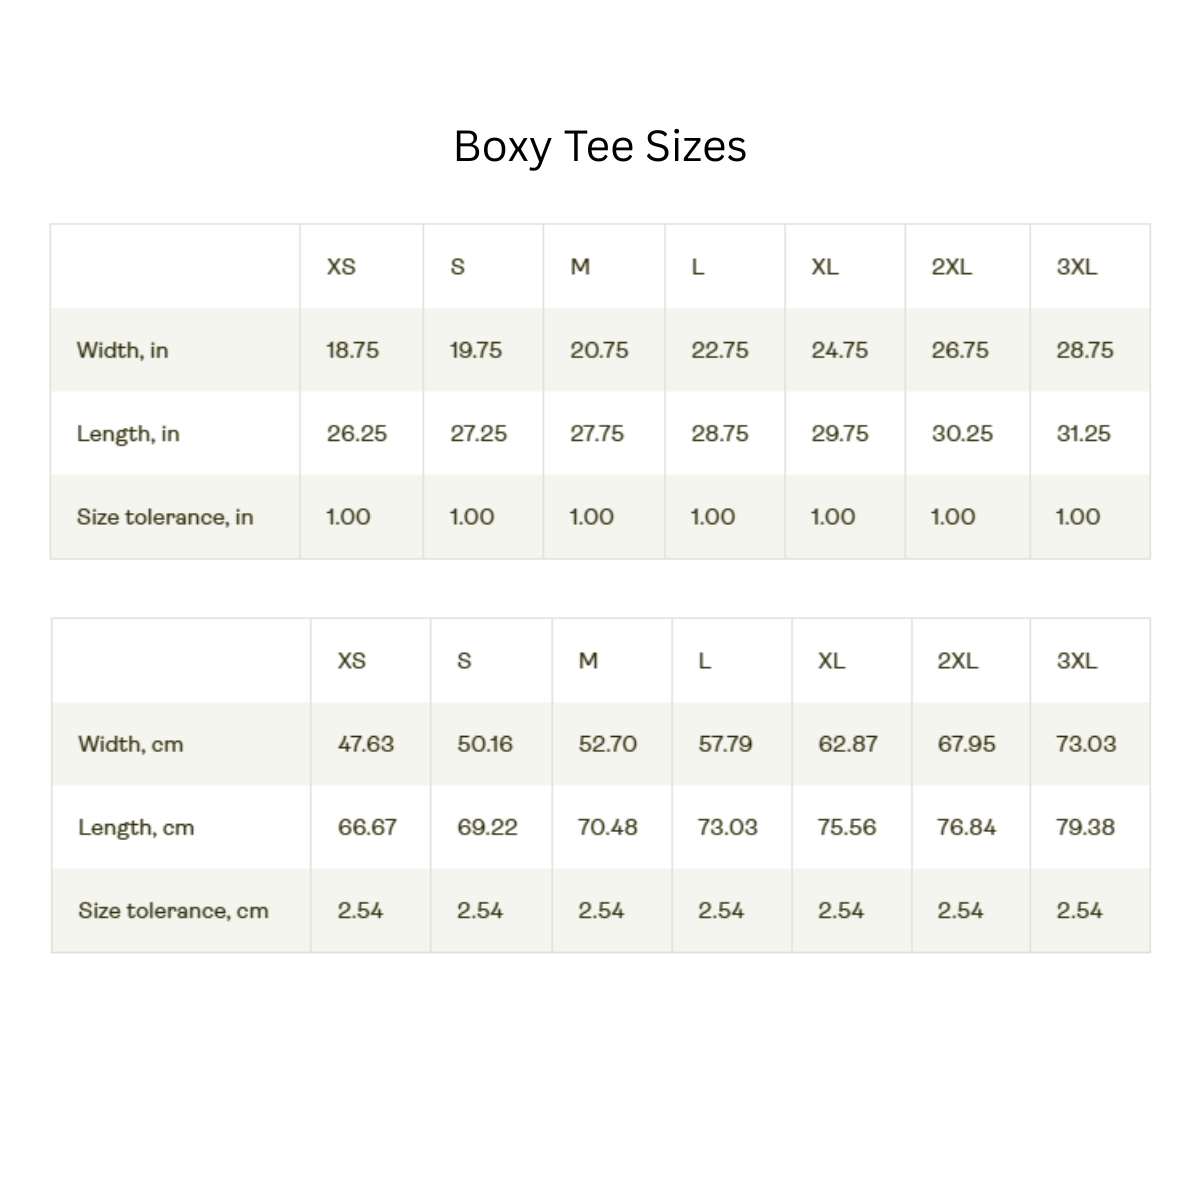Click the 28.75 width cell in inches table
The width and height of the screenshot is (1200, 1200).
point(1084,350)
